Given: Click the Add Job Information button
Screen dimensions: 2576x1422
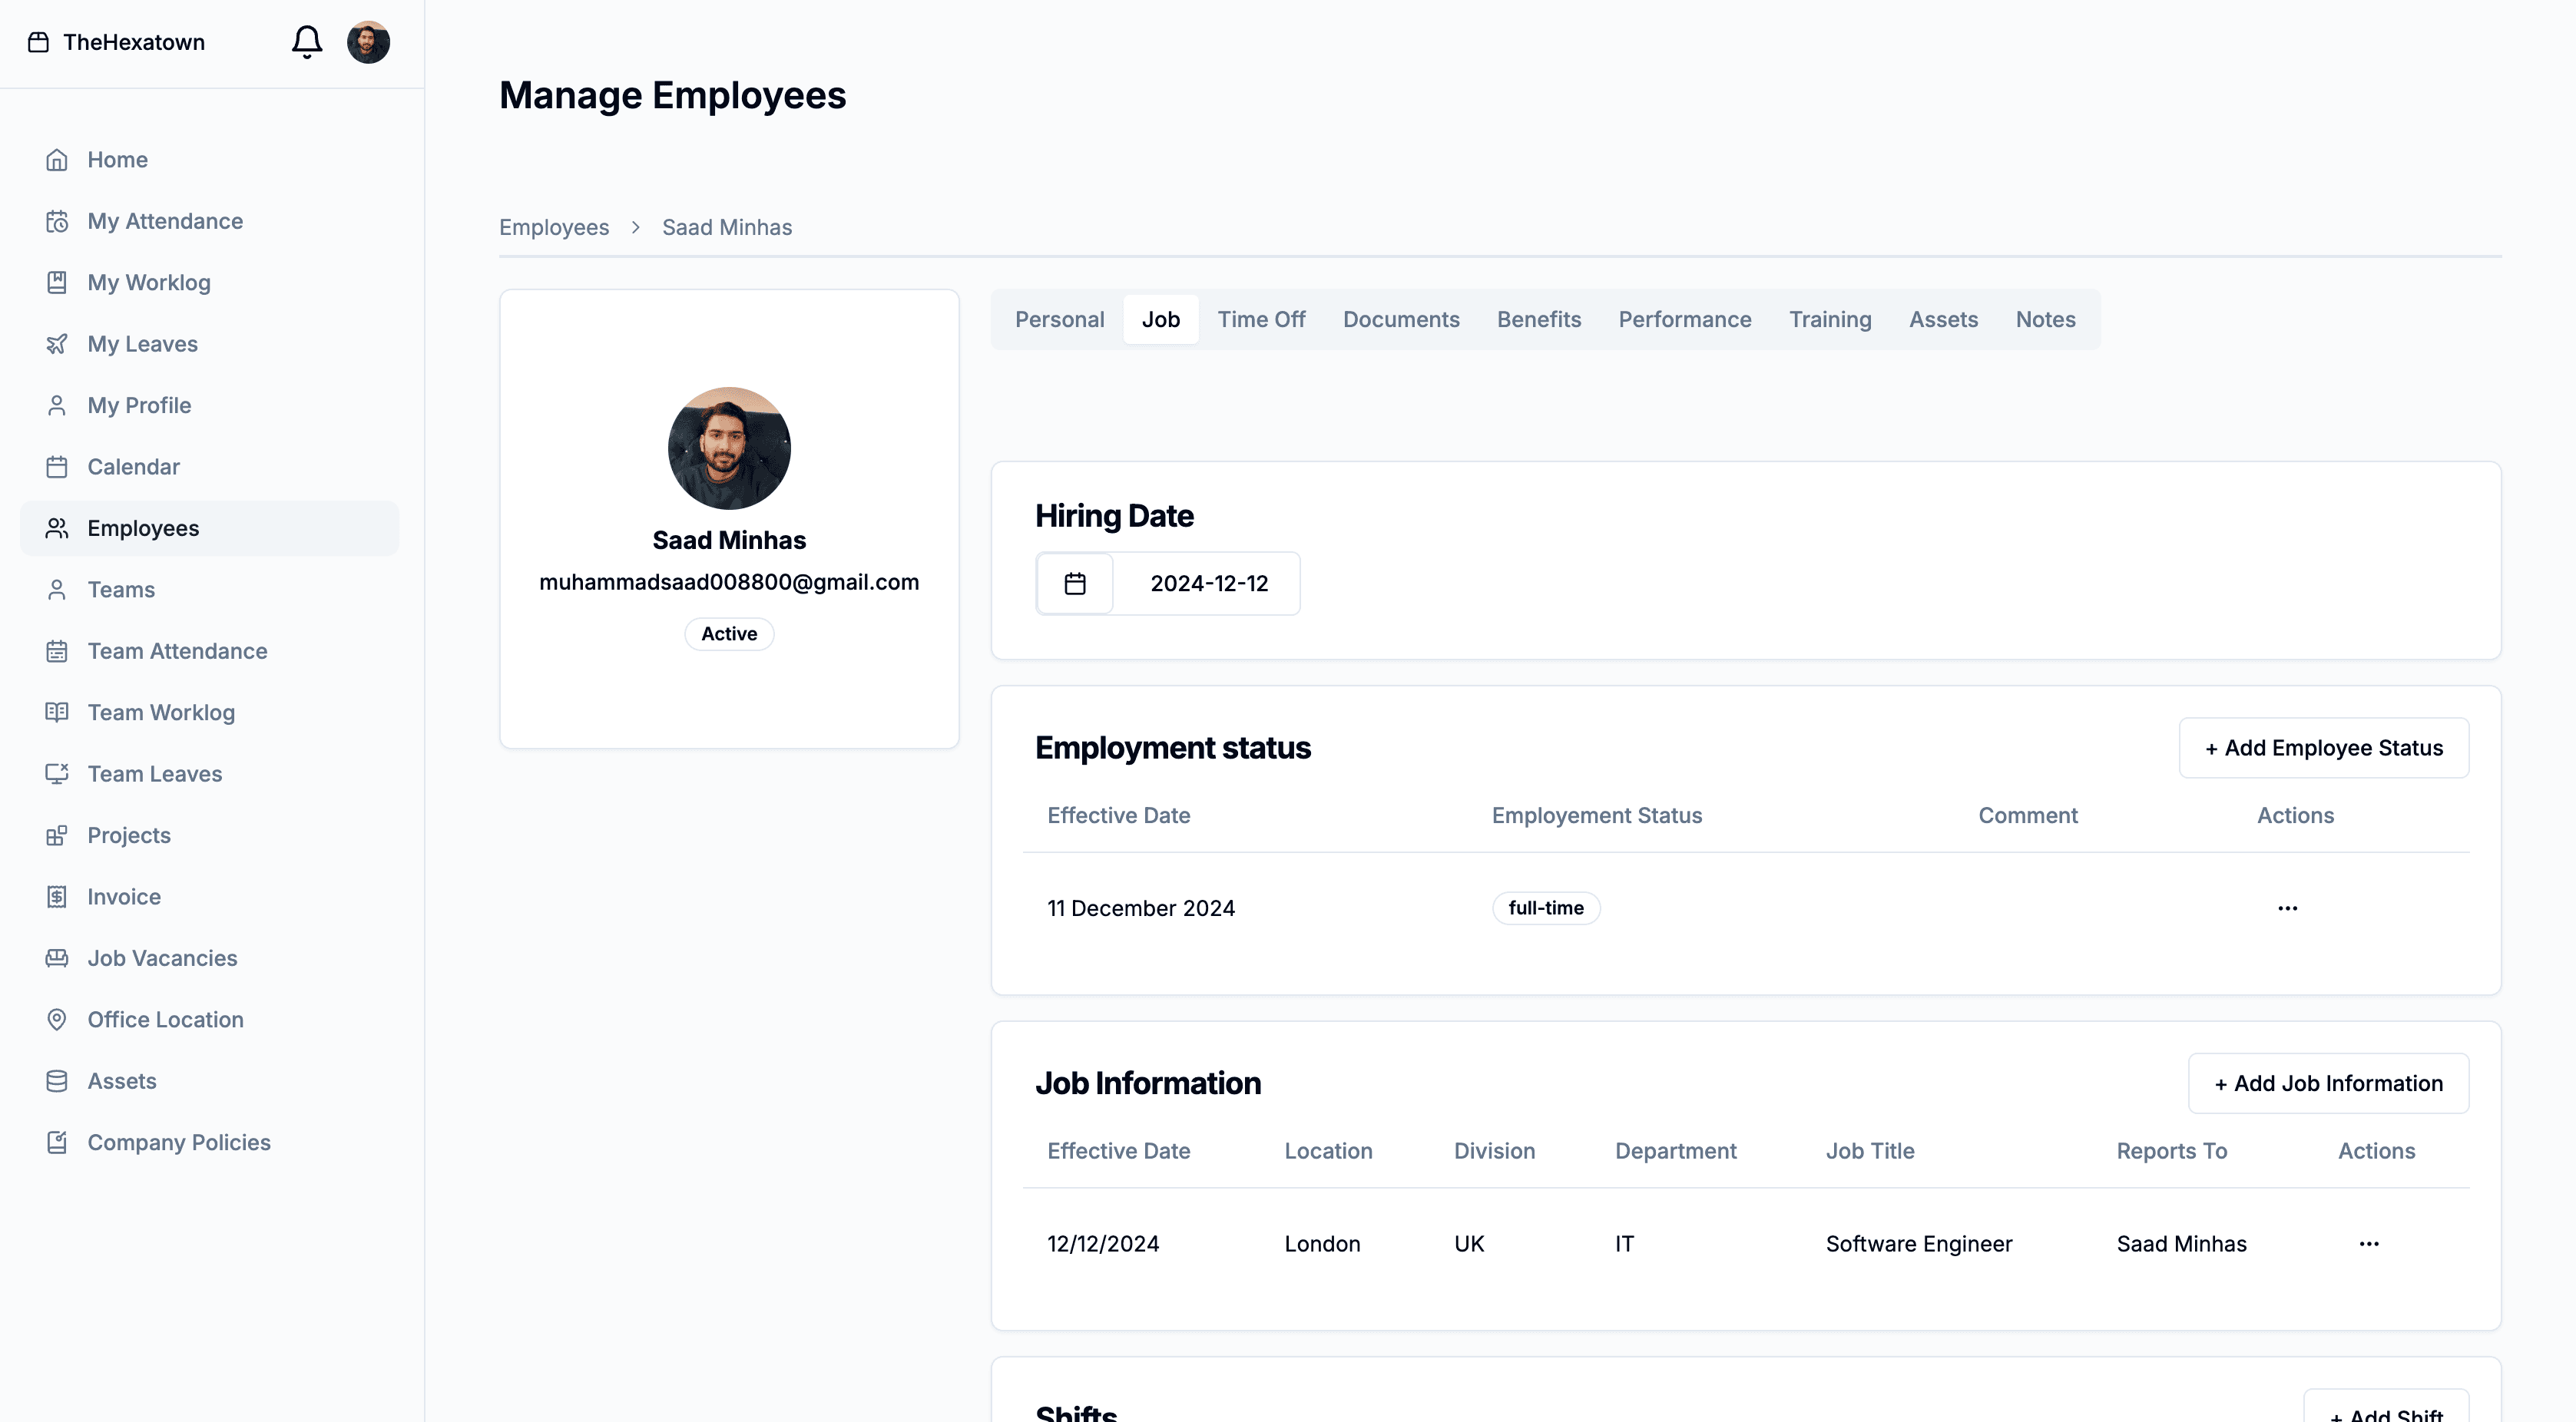Looking at the screenshot, I should [2328, 1083].
